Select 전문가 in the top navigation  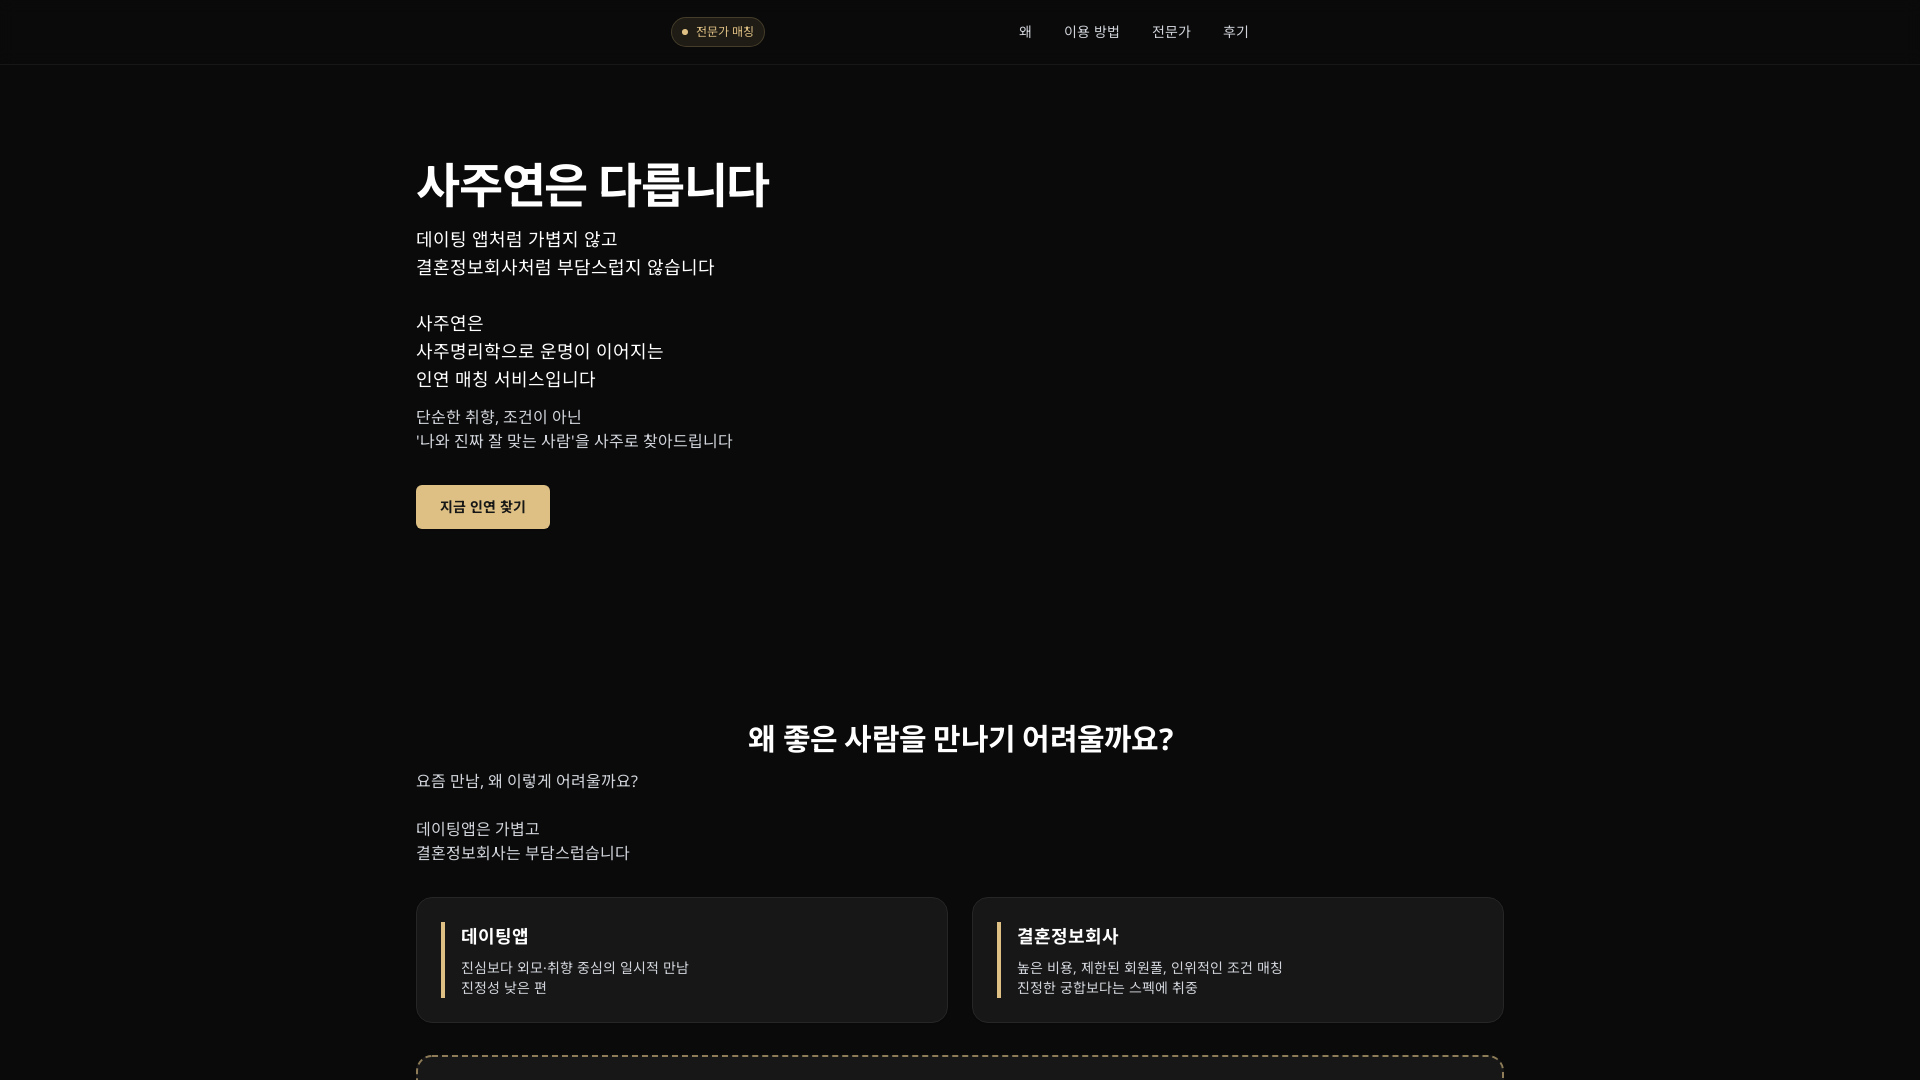click(x=1171, y=32)
